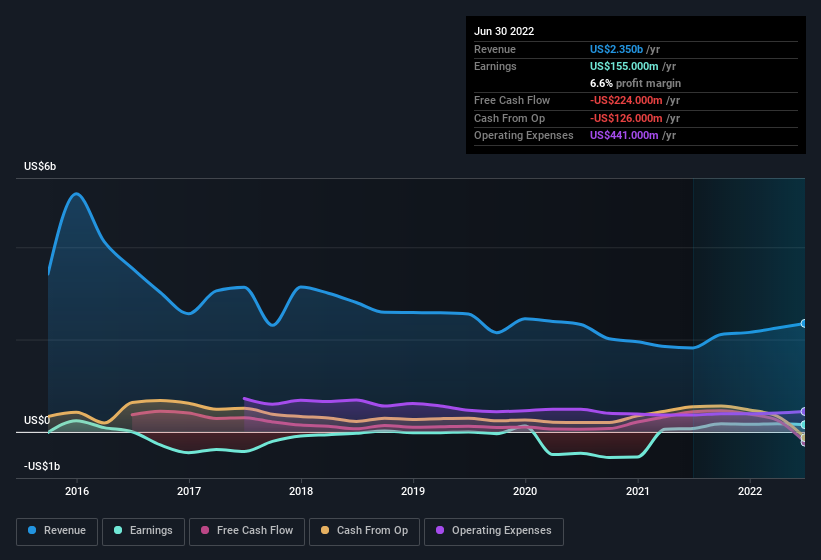
Task: Click the -US$126.000m cash from op value
Action: coord(626,118)
